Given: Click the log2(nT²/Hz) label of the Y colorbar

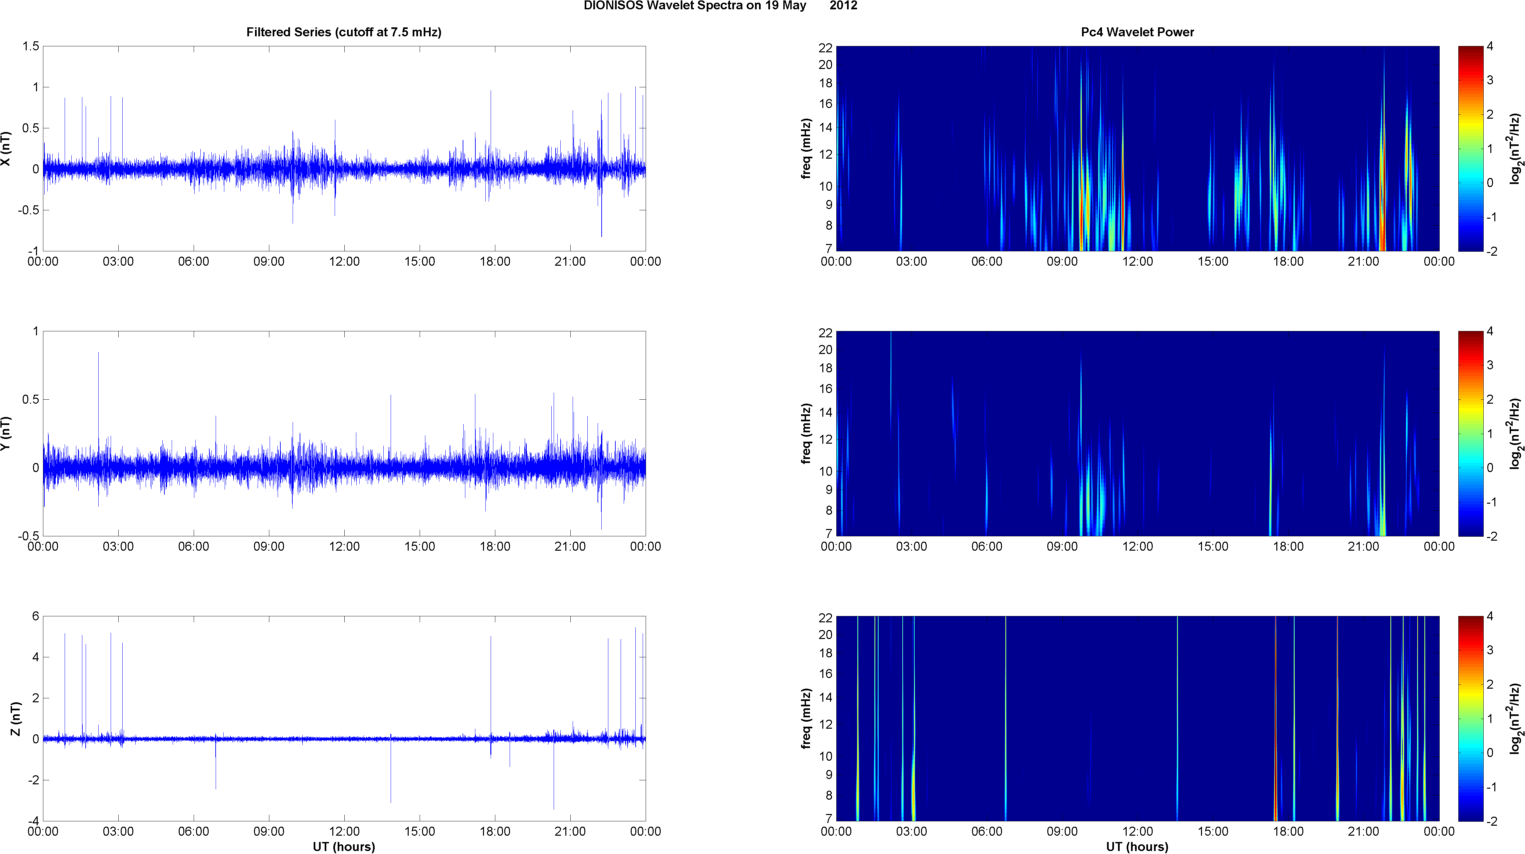Looking at the screenshot, I should pos(1516,434).
